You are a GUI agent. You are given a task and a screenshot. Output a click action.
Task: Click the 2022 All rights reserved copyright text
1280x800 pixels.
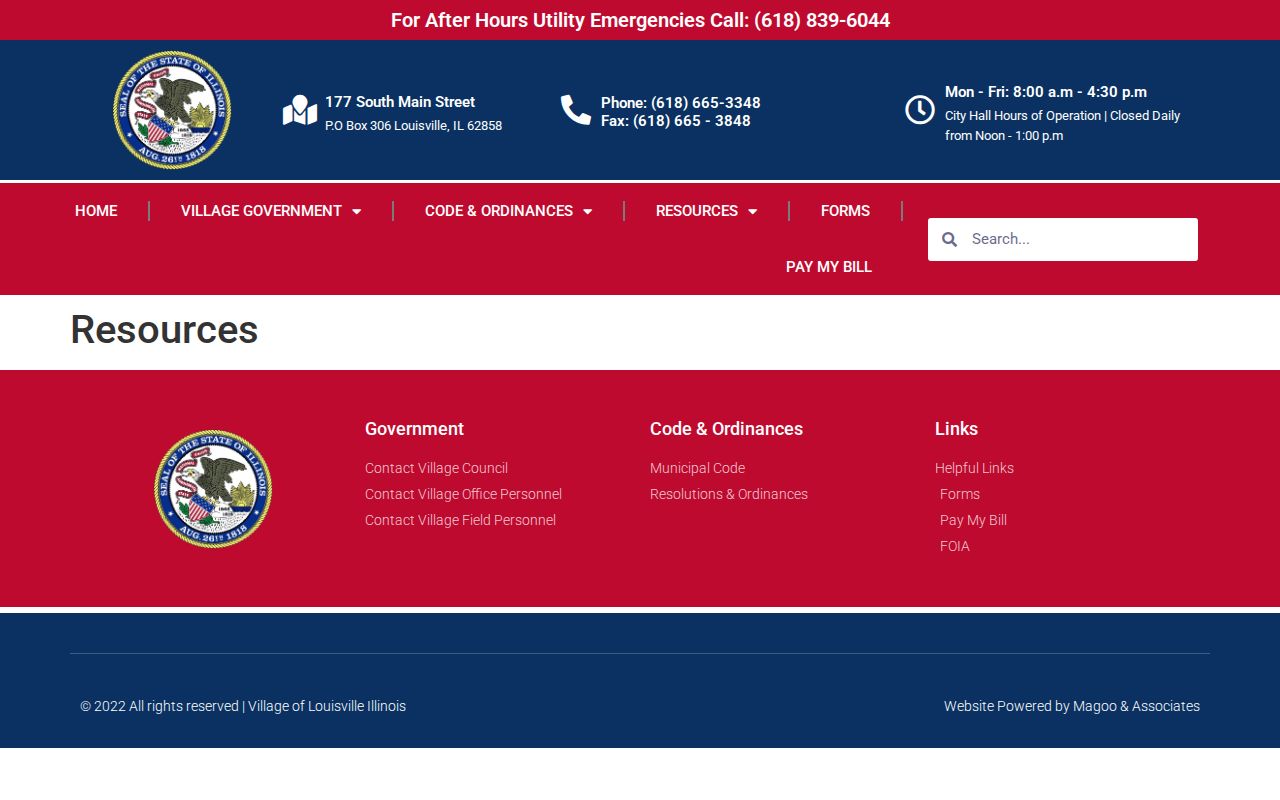[243, 706]
